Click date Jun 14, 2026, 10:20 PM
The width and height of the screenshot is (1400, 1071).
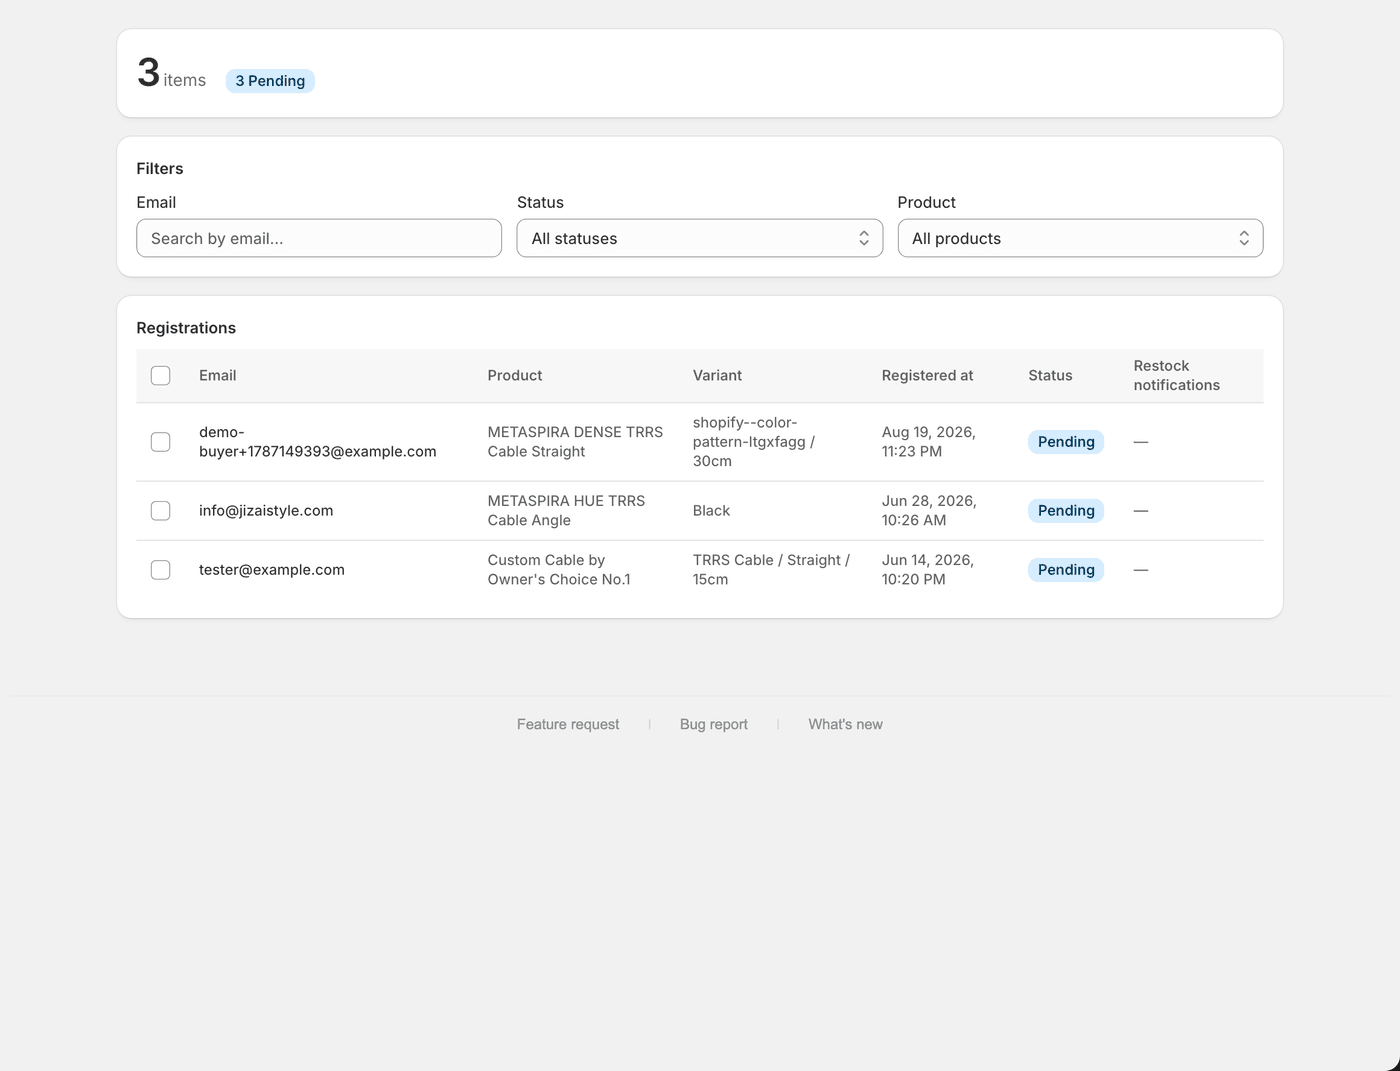[928, 570]
